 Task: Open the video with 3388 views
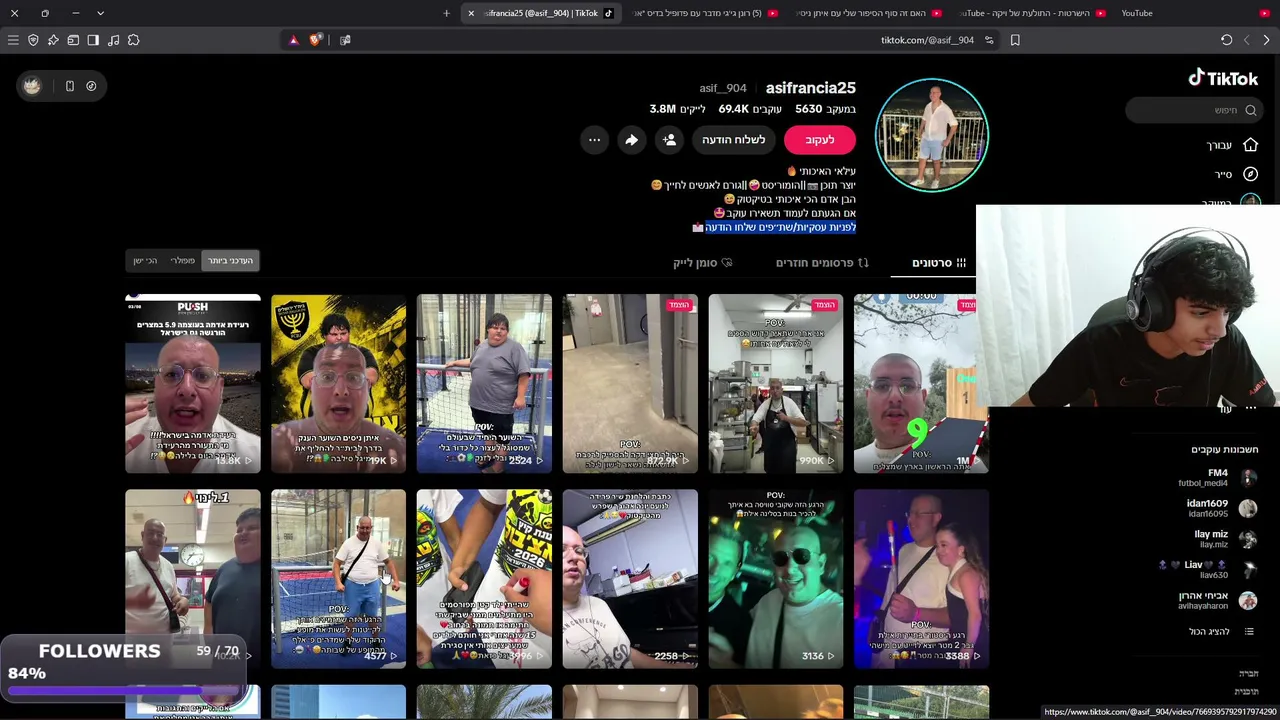point(921,578)
